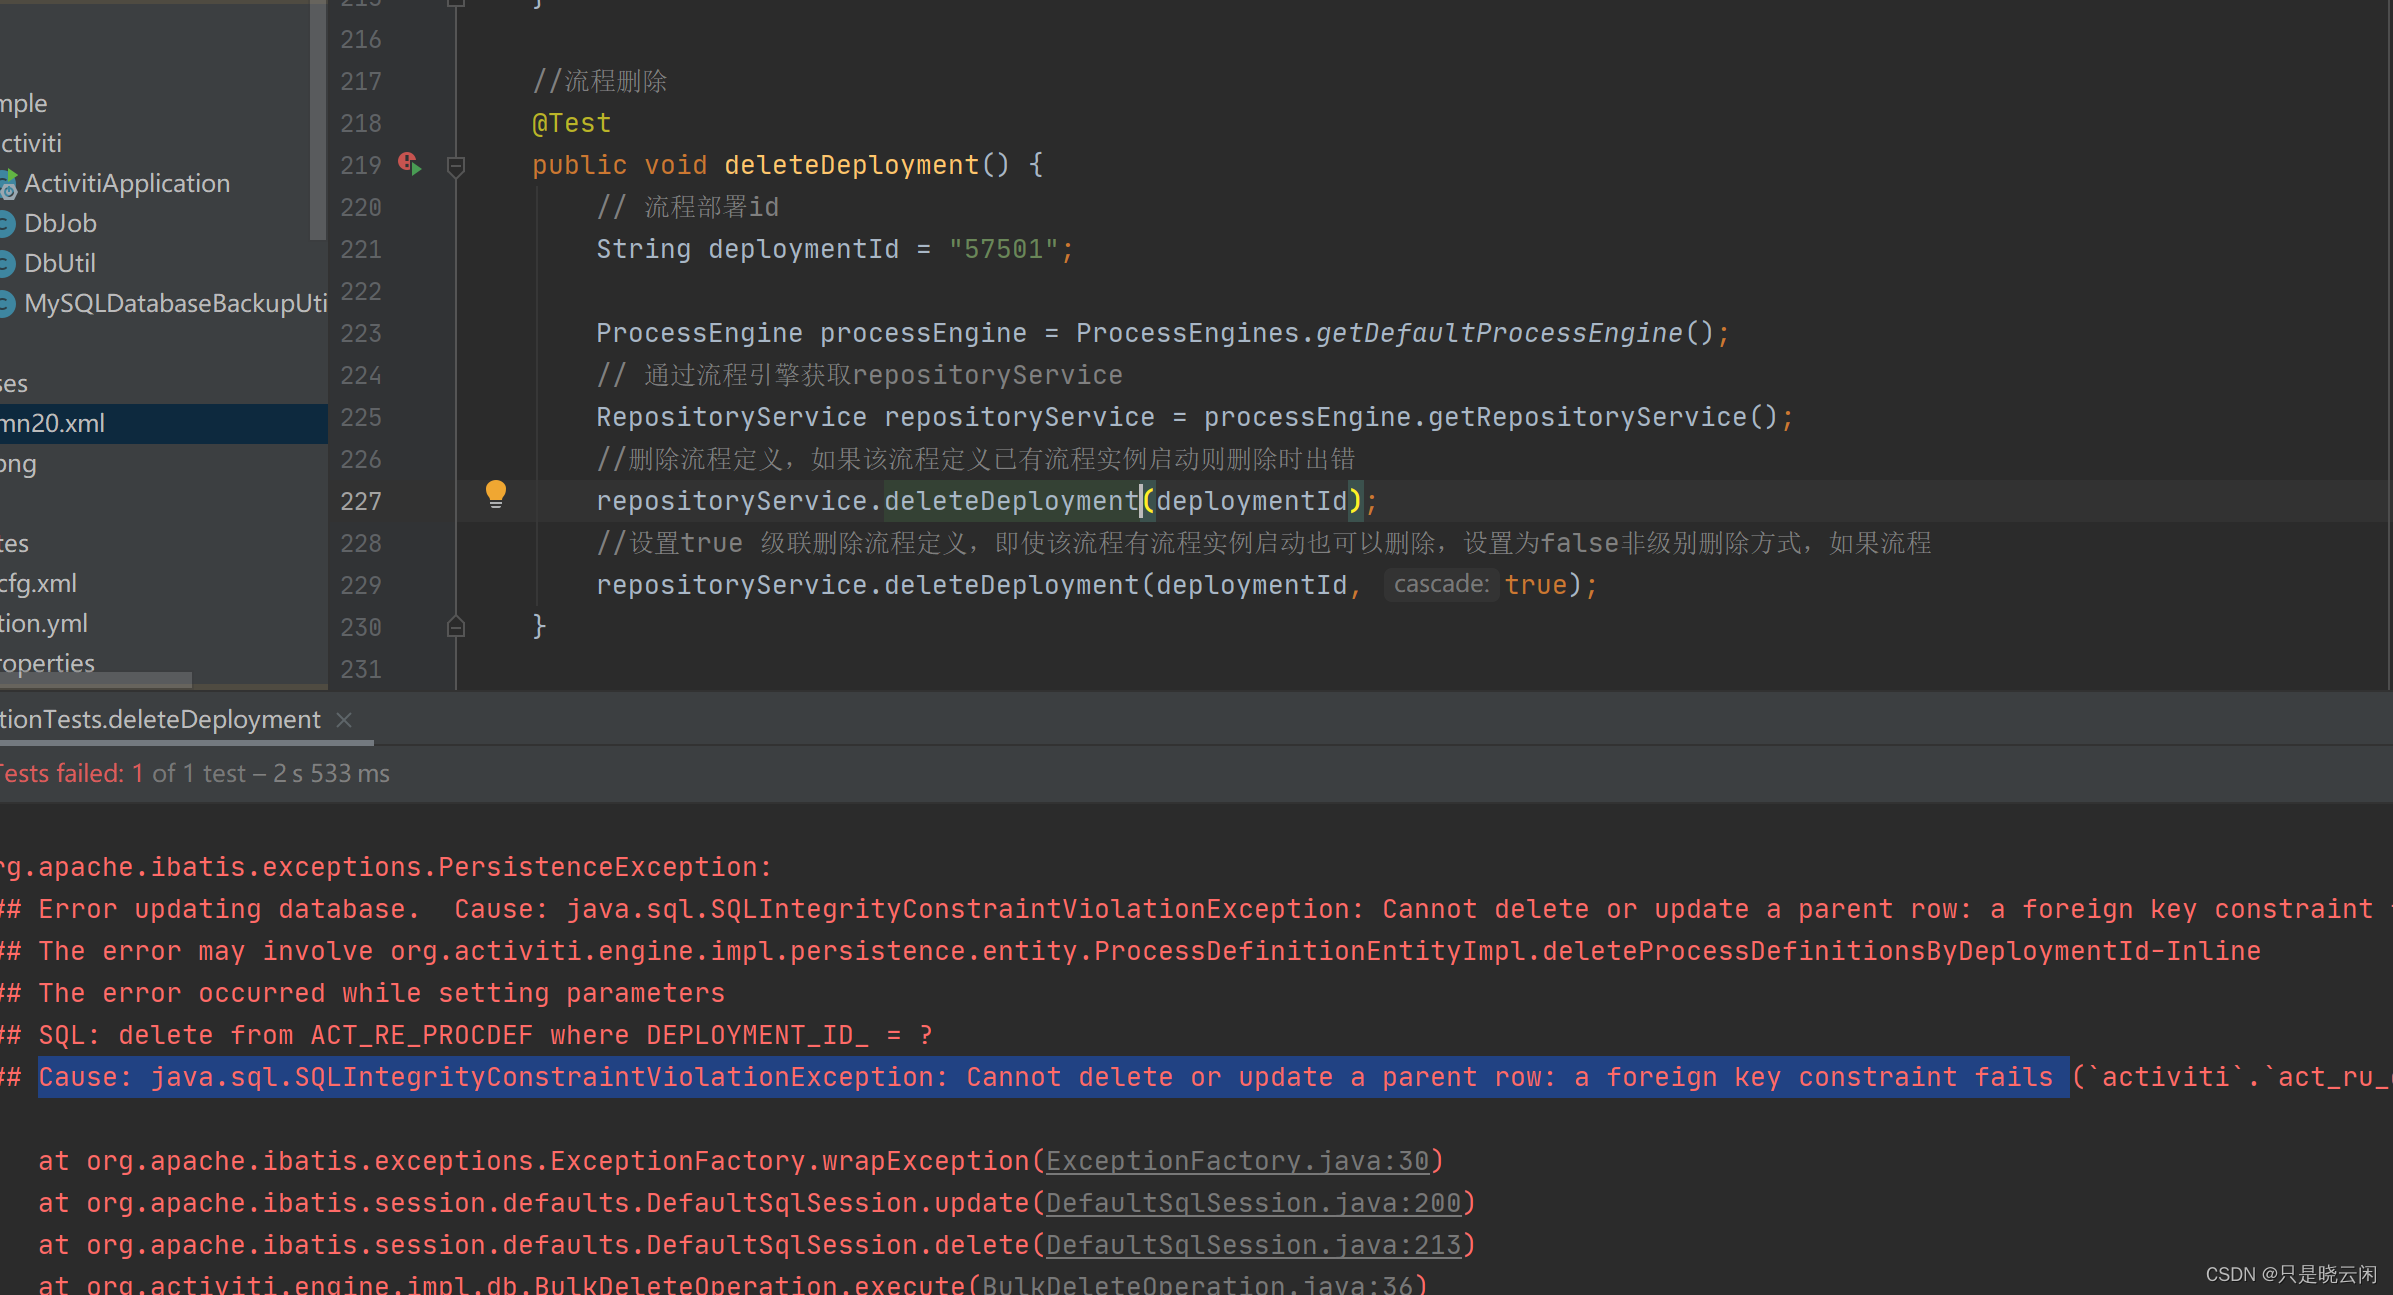Click deleteDeployment call on line 227
Screen dimensions: 2393x1295
pyautogui.click(x=1011, y=501)
